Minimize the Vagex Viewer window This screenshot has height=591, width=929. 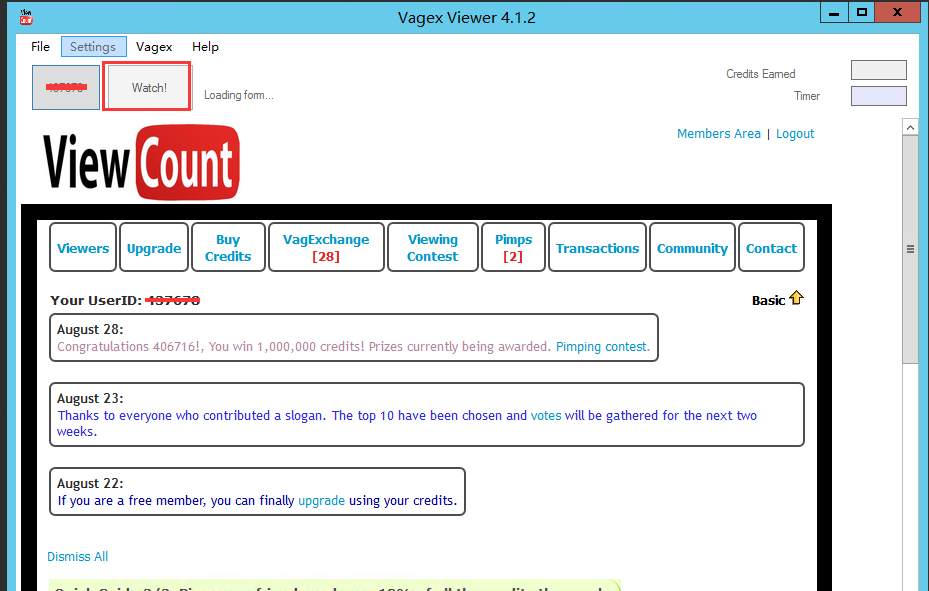(x=834, y=12)
